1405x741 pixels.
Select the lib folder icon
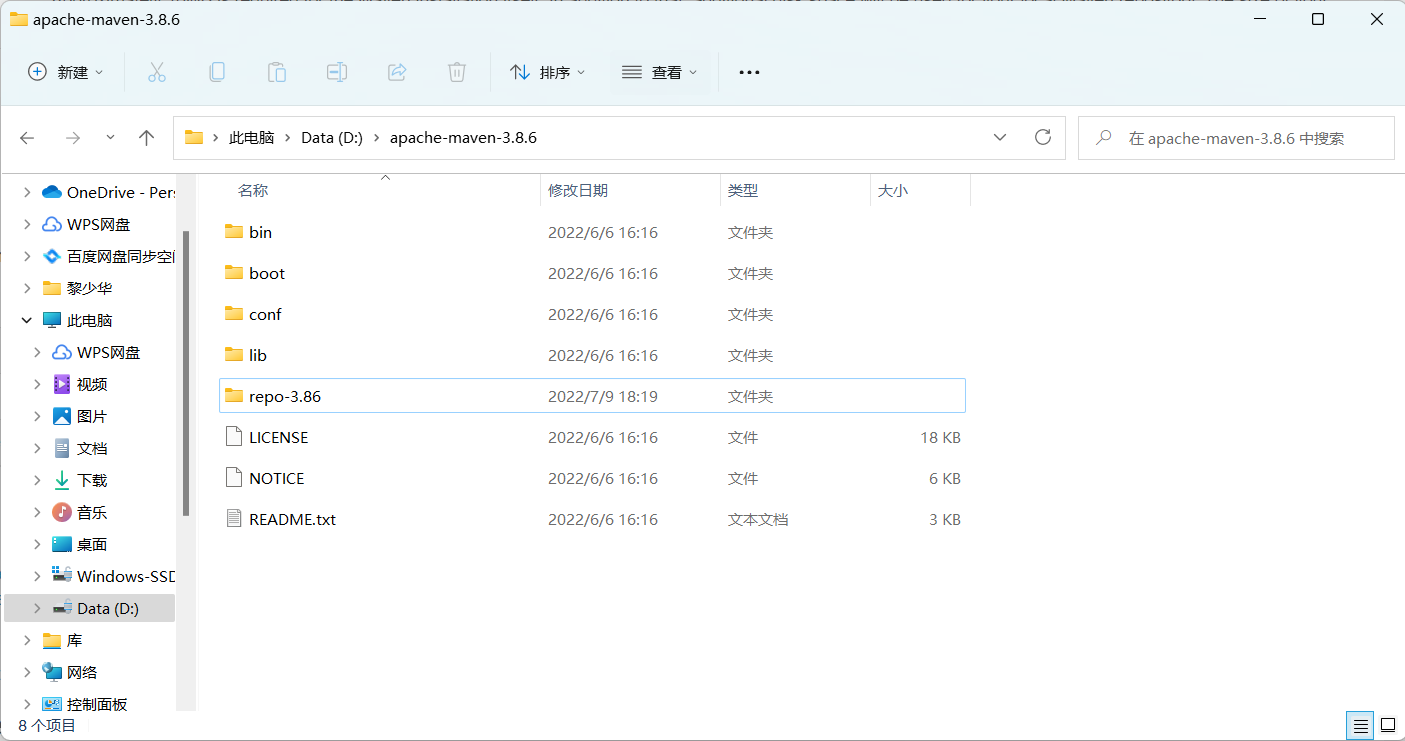click(x=234, y=355)
